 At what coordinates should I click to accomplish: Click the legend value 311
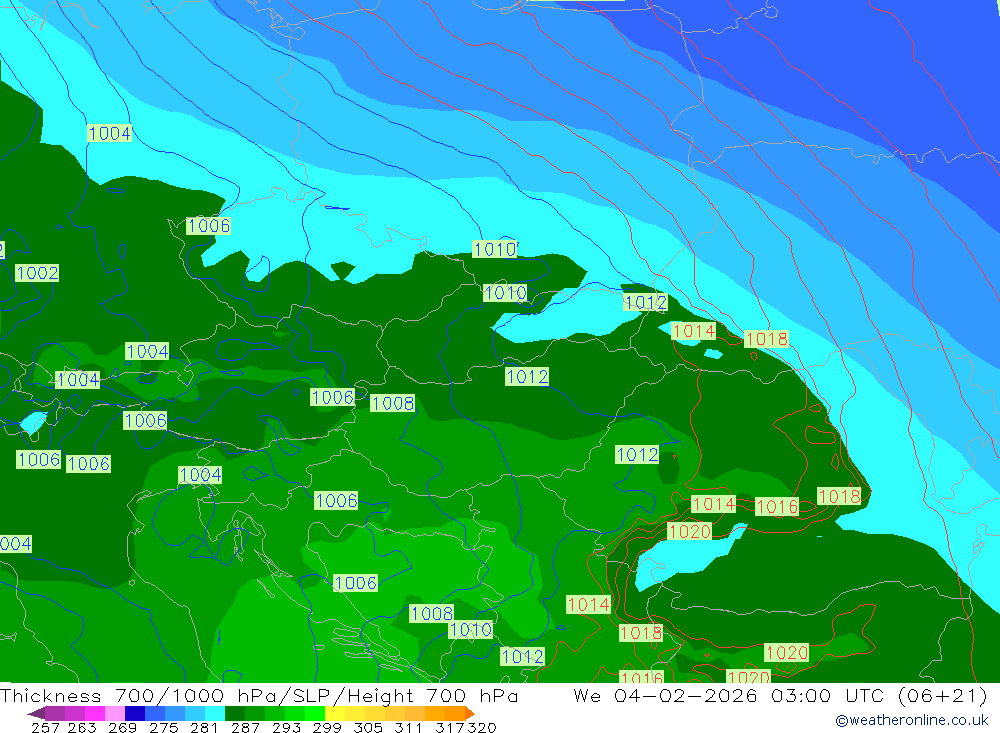coord(408,727)
